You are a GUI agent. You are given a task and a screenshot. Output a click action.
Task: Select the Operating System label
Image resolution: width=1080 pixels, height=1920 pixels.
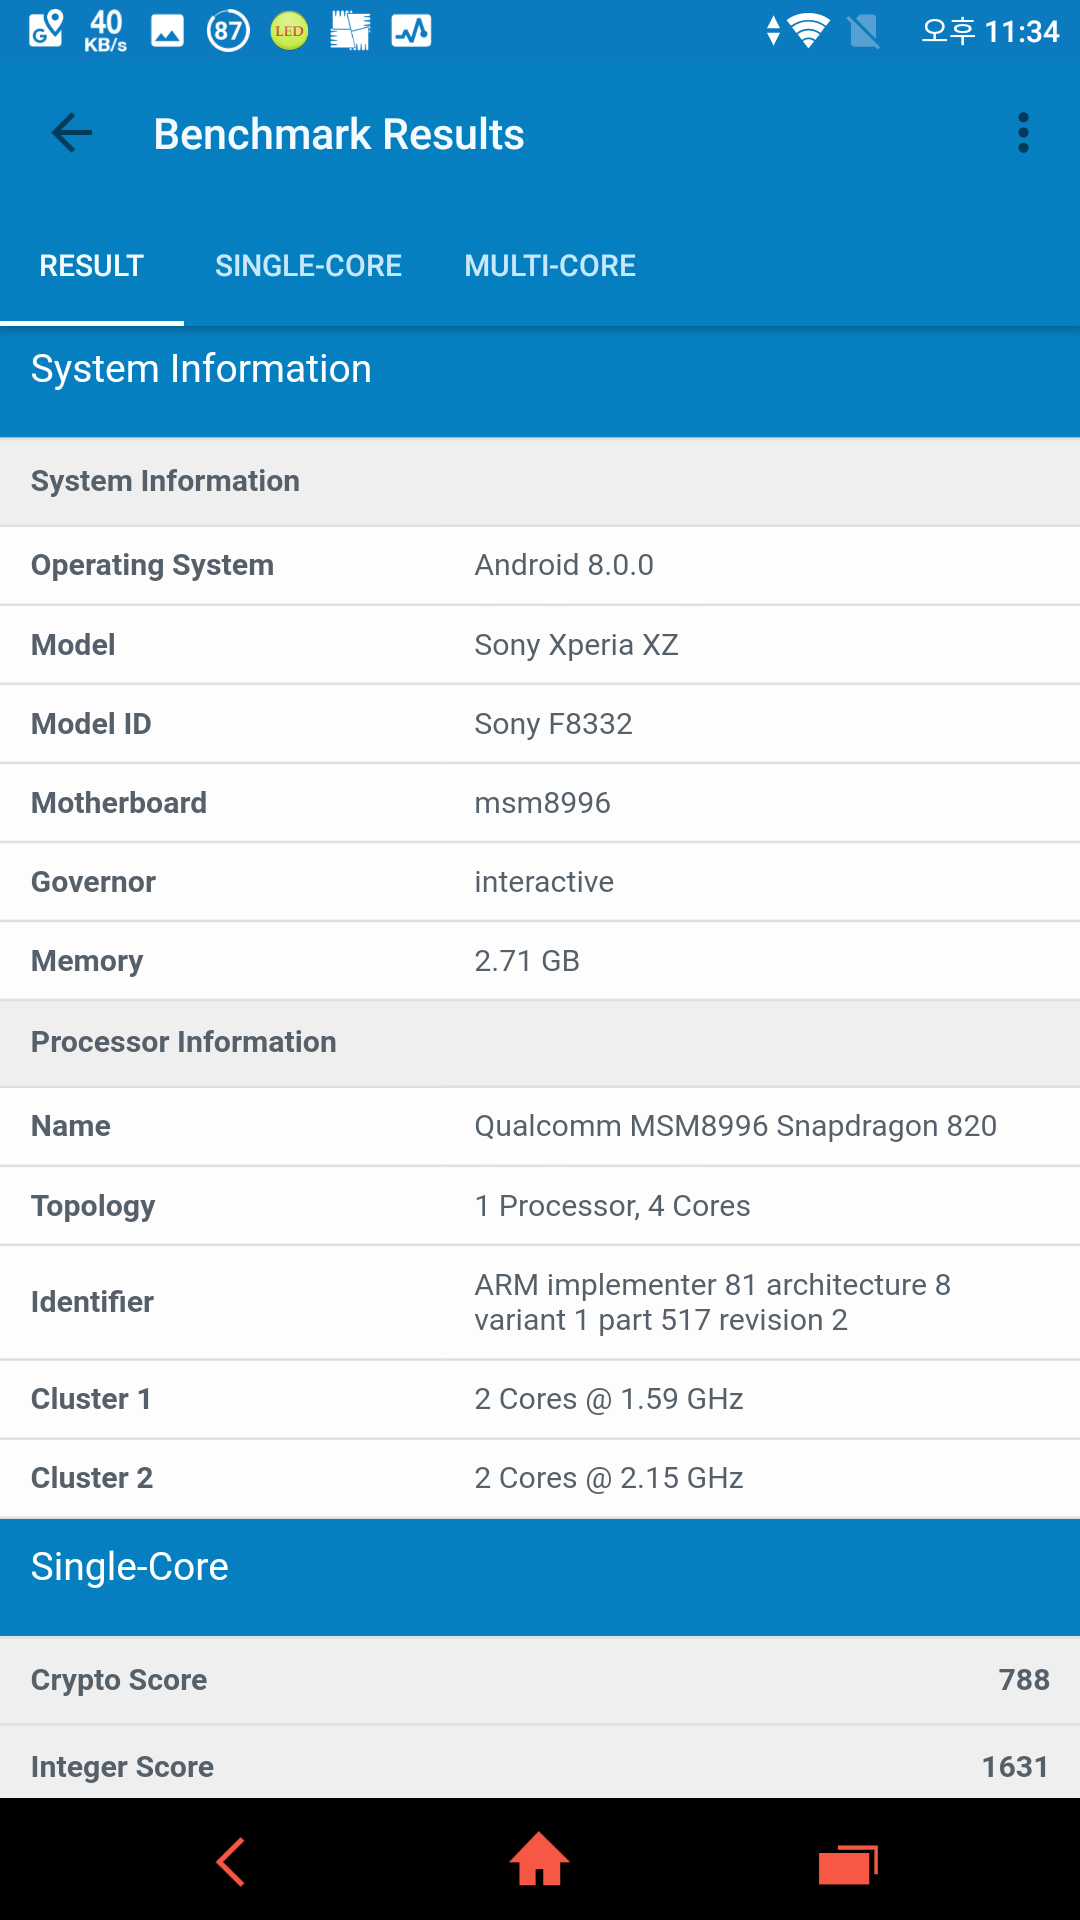152,565
